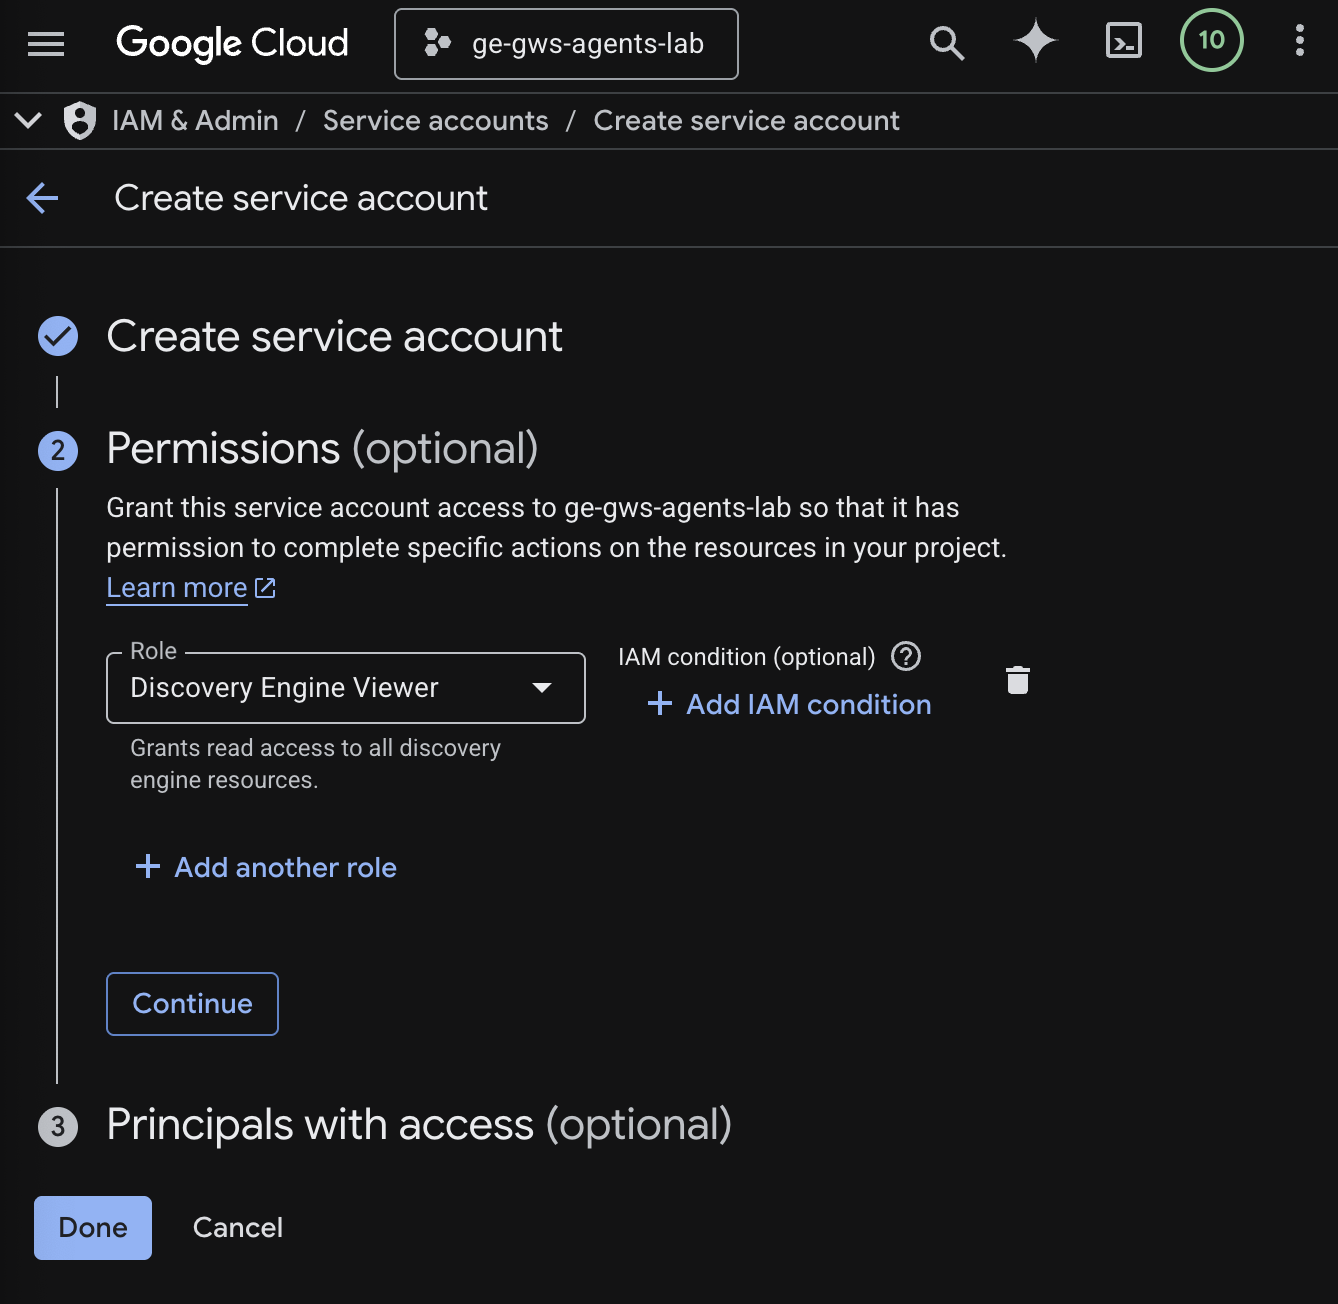This screenshot has width=1338, height=1304.
Task: Open the search magnifier icon
Action: (946, 43)
